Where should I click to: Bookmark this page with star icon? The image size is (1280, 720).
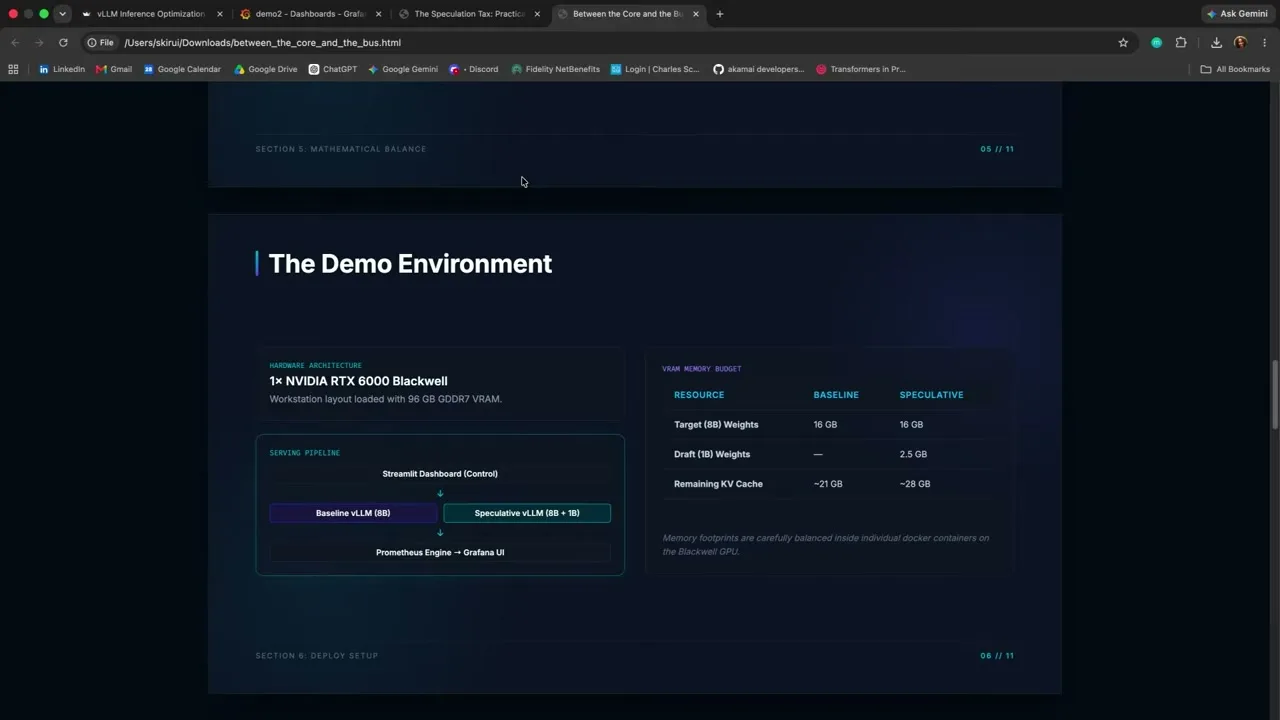coord(1123,43)
